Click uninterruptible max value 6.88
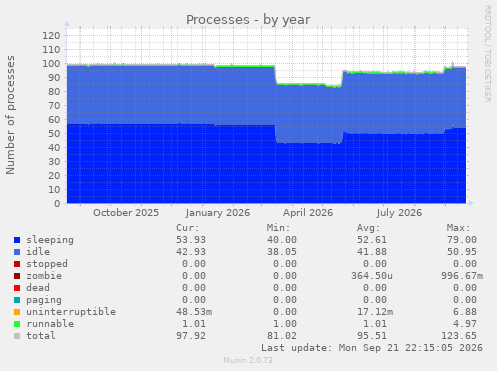497x371 pixels. click(465, 312)
